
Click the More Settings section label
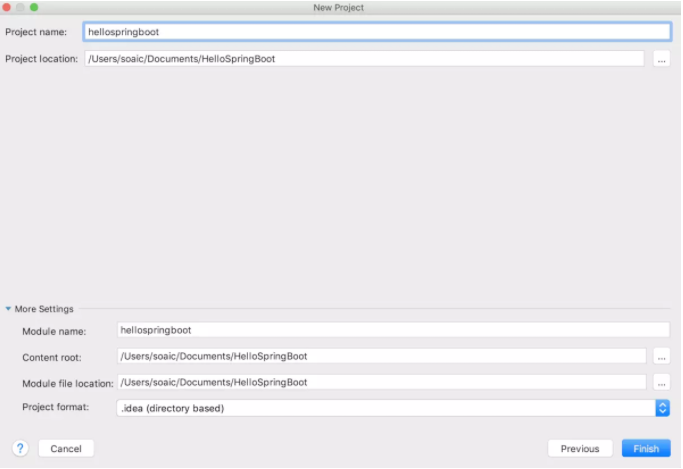44,309
